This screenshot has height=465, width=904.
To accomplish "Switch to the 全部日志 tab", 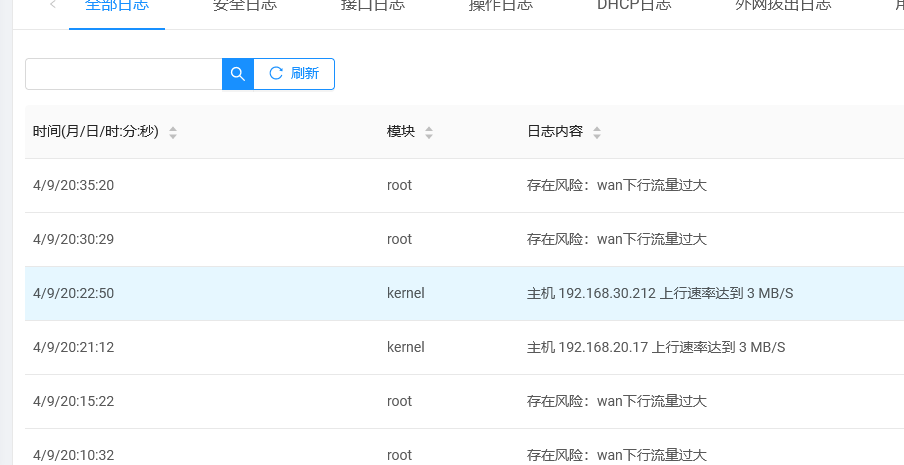I will tap(117, 6).
